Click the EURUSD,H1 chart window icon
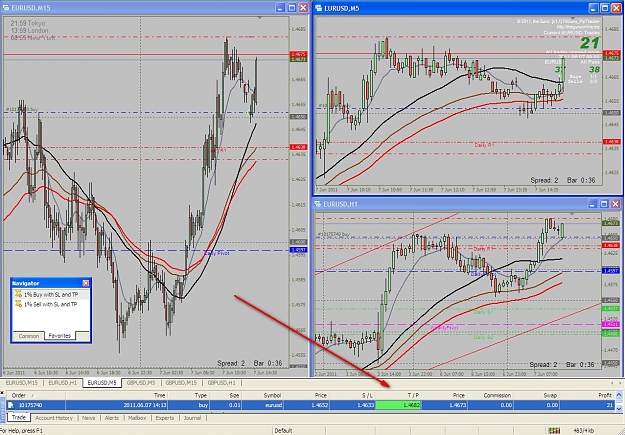Image resolution: width=625 pixels, height=435 pixels. pyautogui.click(x=318, y=204)
